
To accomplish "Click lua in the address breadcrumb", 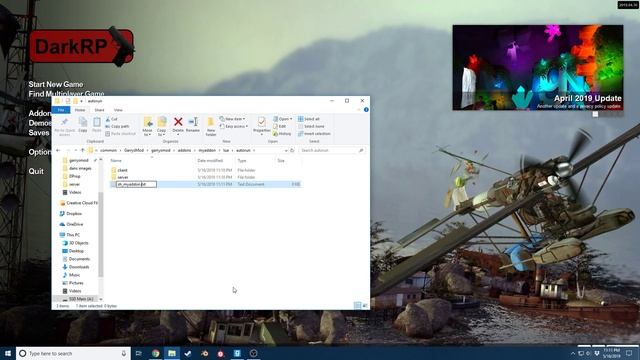I will (226, 150).
